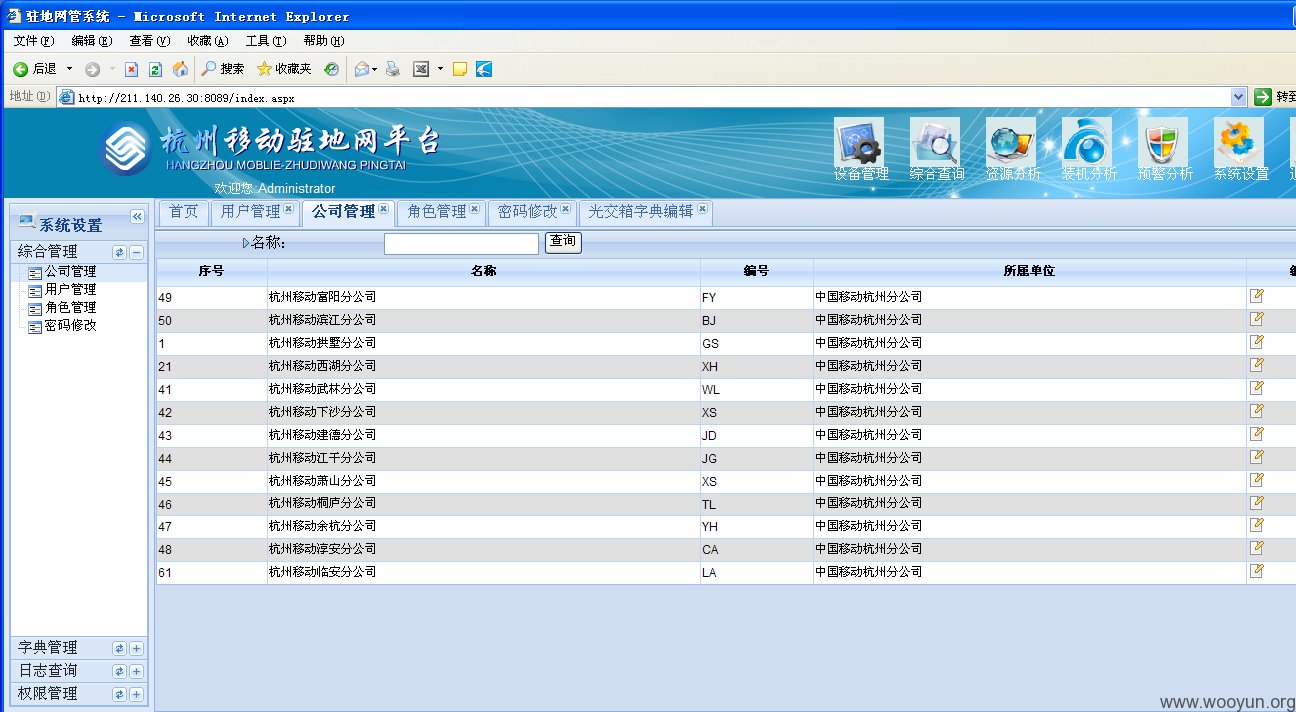Edit icon for row 杭州移动西湖分公司
The width and height of the screenshot is (1296, 712).
1257,365
